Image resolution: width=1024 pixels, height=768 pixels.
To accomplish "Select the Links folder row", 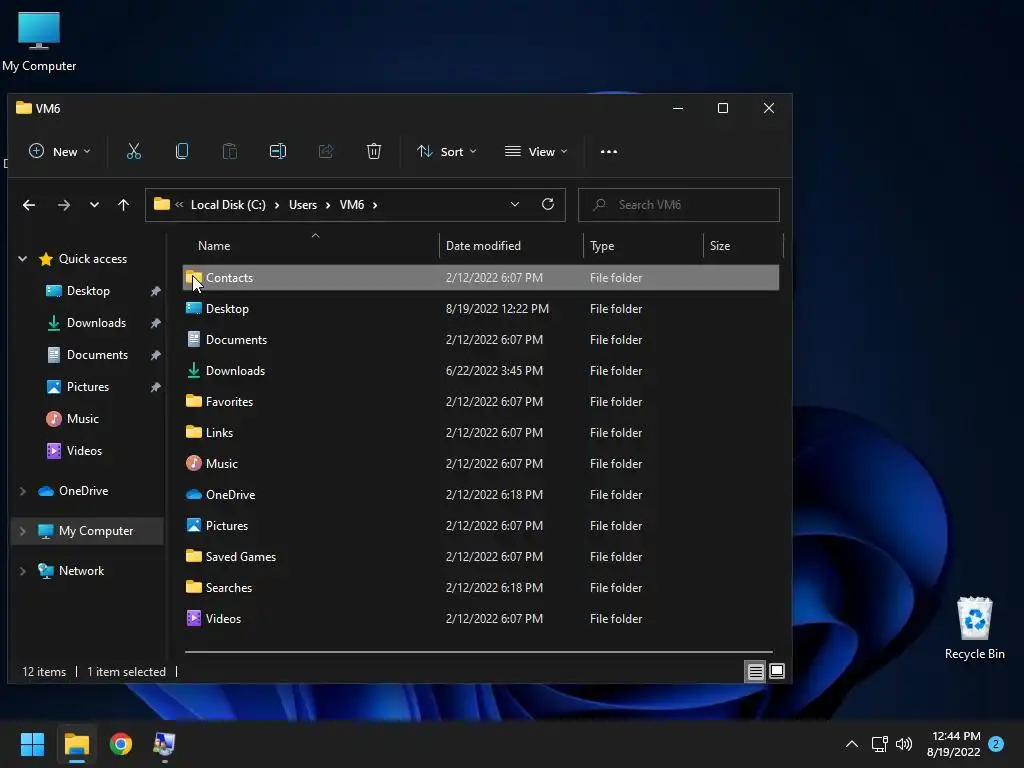I will [x=481, y=432].
